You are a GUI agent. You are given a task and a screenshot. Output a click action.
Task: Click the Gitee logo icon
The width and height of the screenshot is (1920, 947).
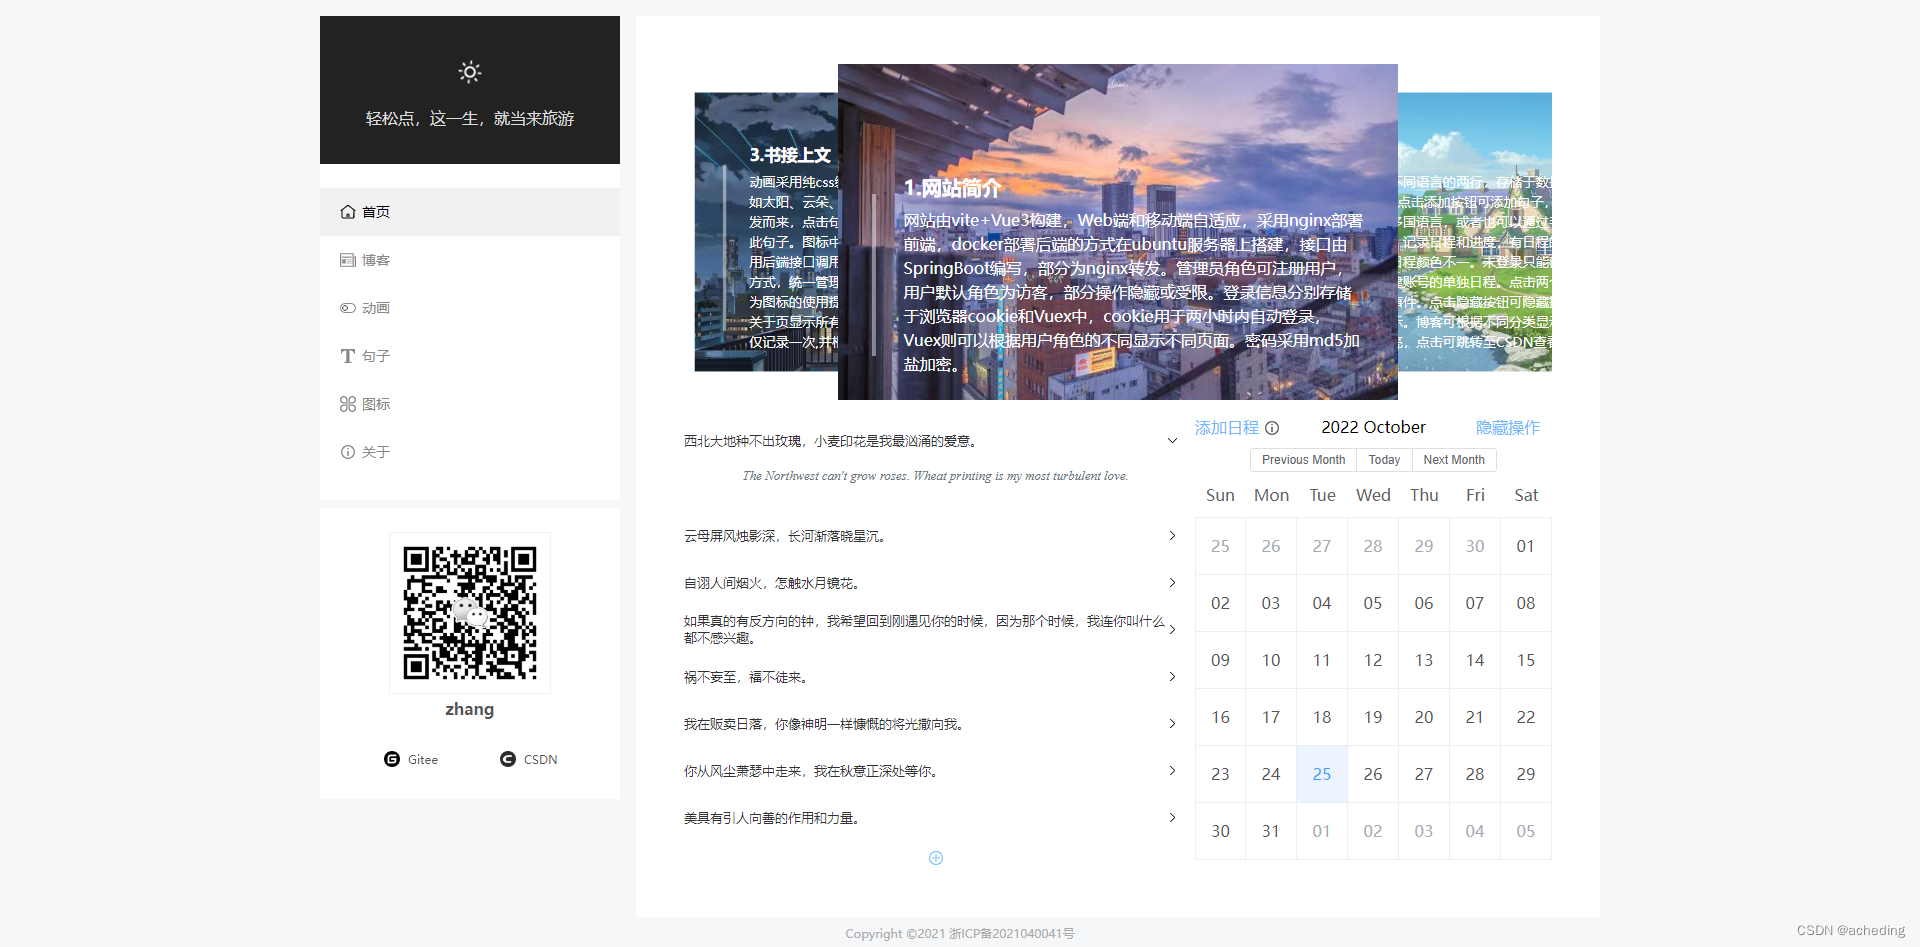pos(392,759)
